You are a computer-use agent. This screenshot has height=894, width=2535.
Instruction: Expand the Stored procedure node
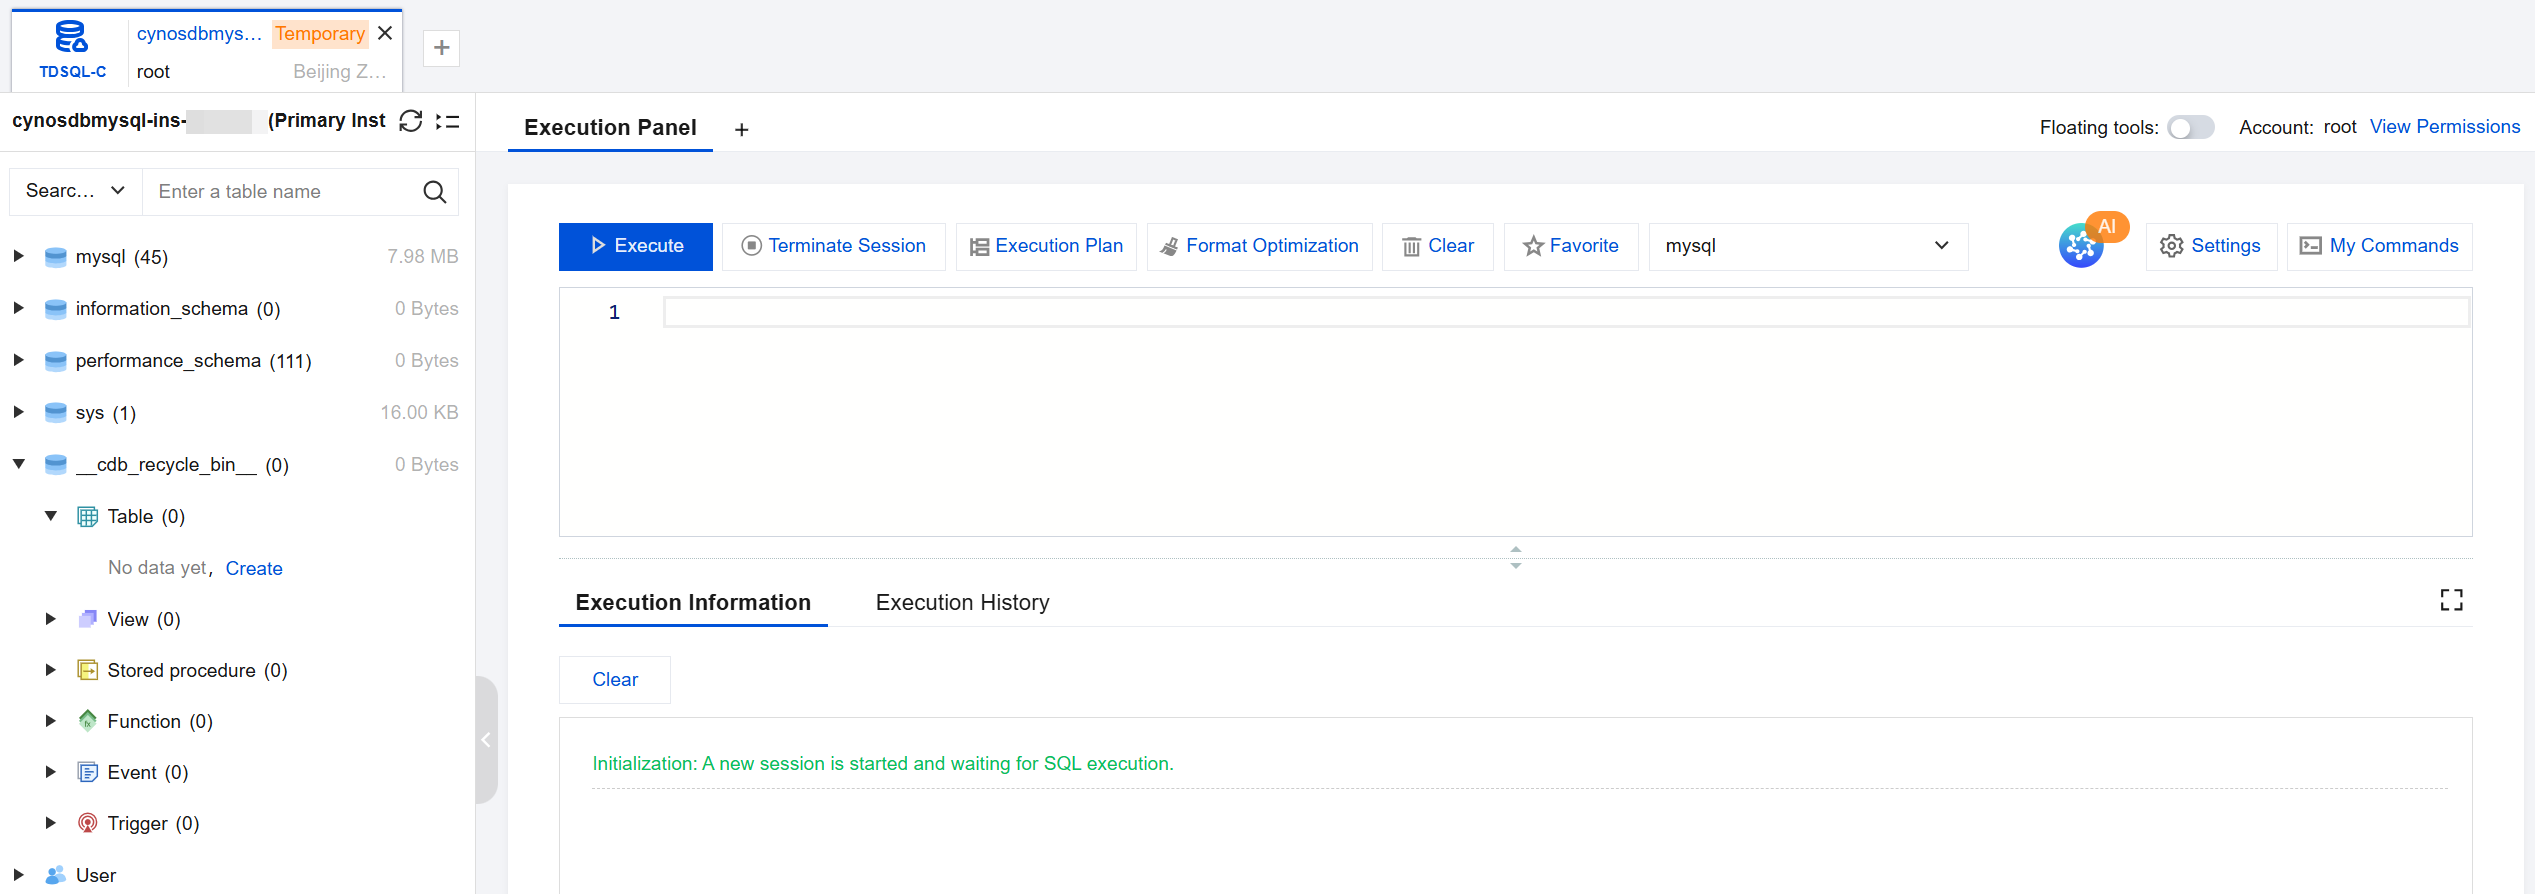(x=51, y=670)
